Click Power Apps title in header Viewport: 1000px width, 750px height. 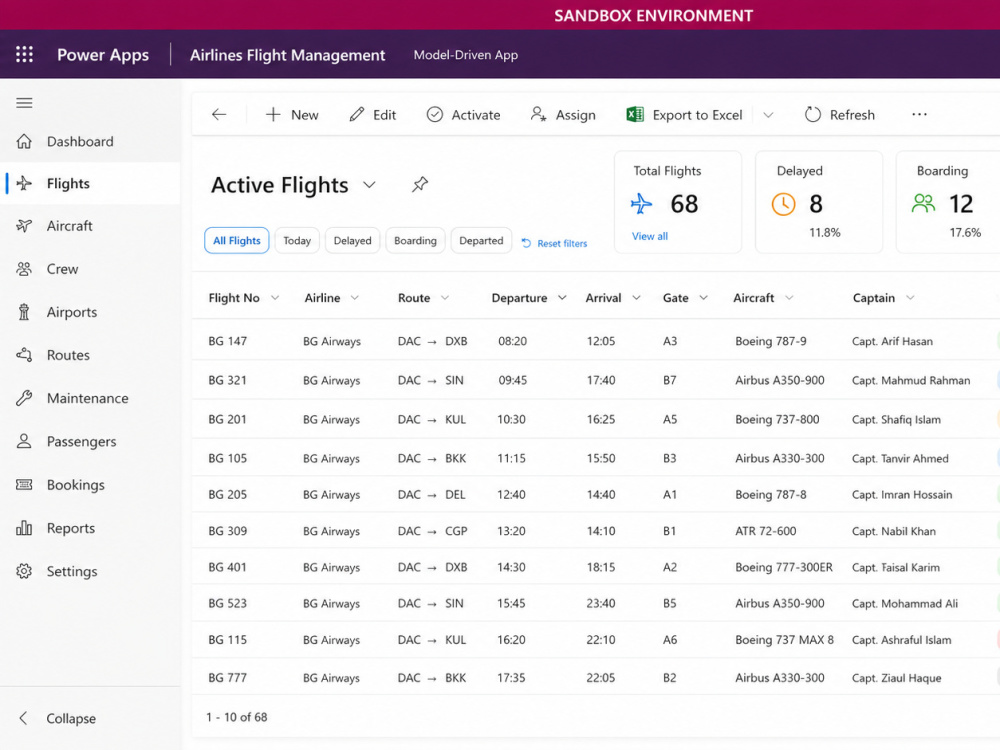[x=103, y=55]
